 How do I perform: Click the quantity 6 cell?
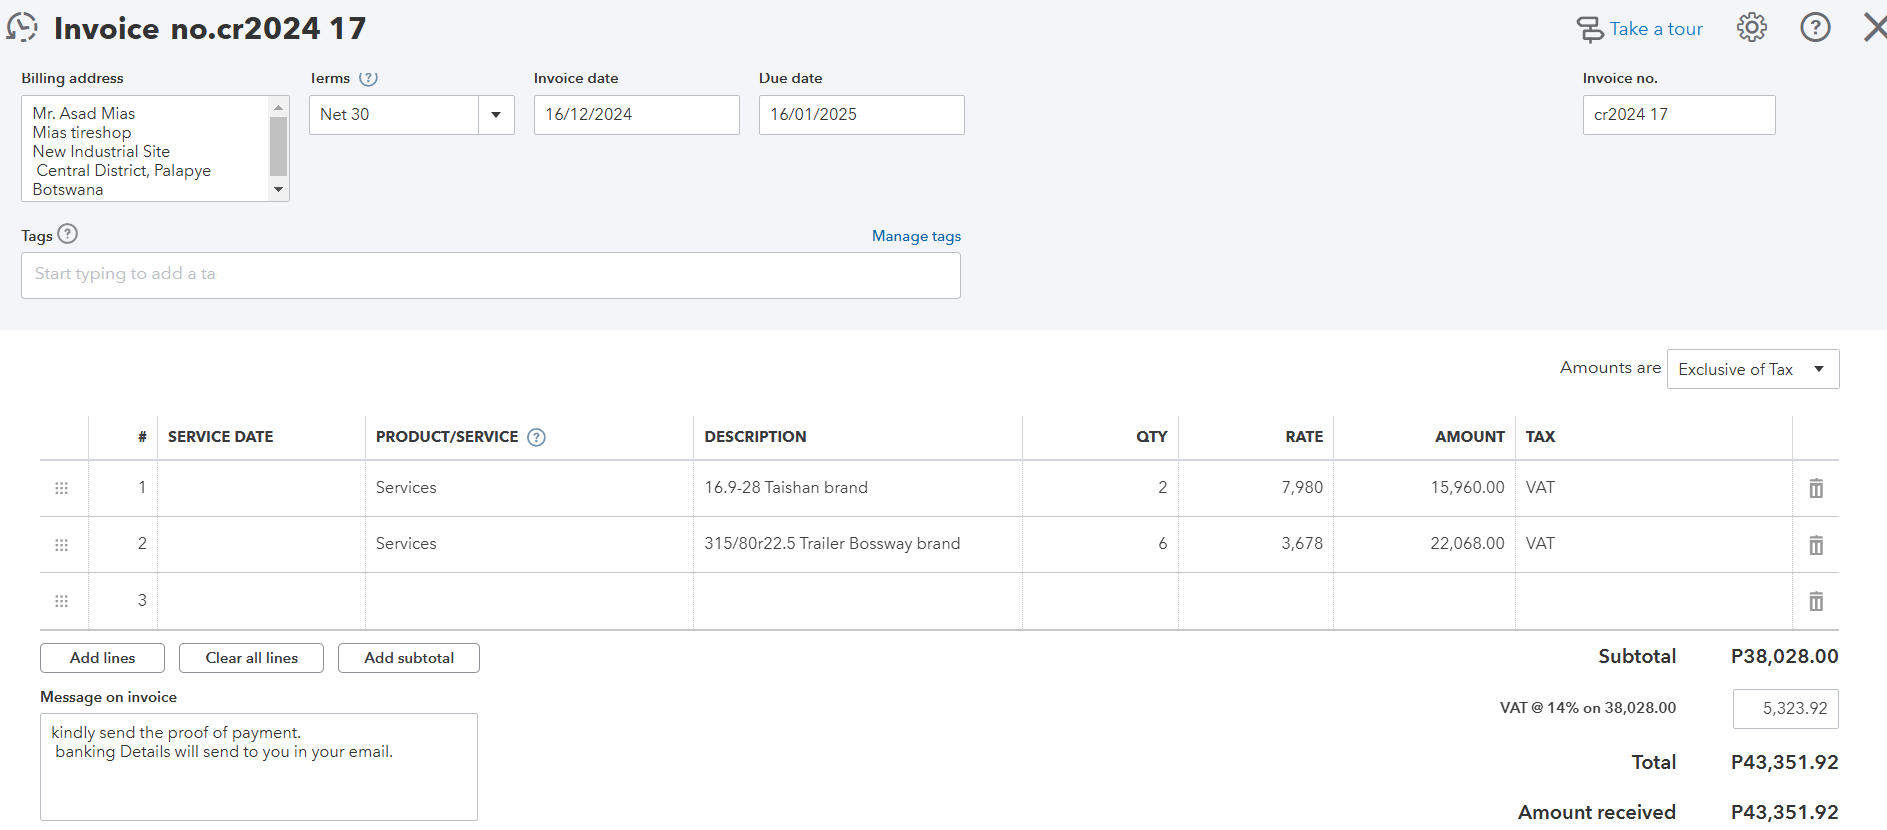click(1100, 544)
